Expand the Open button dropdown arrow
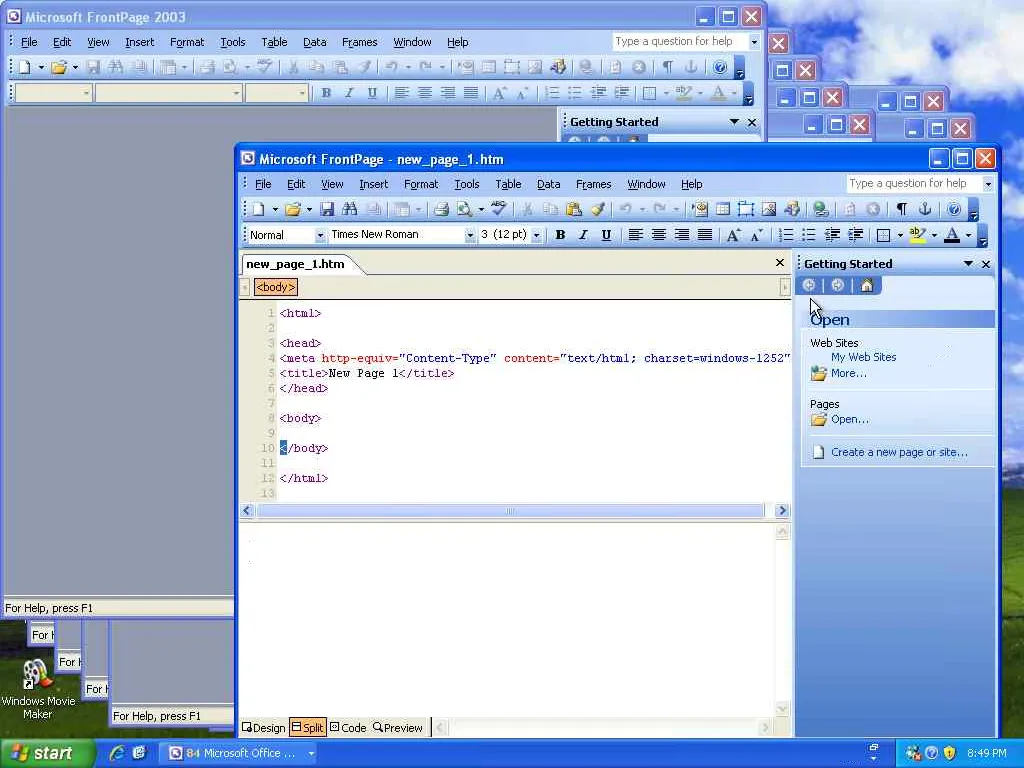 [309, 210]
